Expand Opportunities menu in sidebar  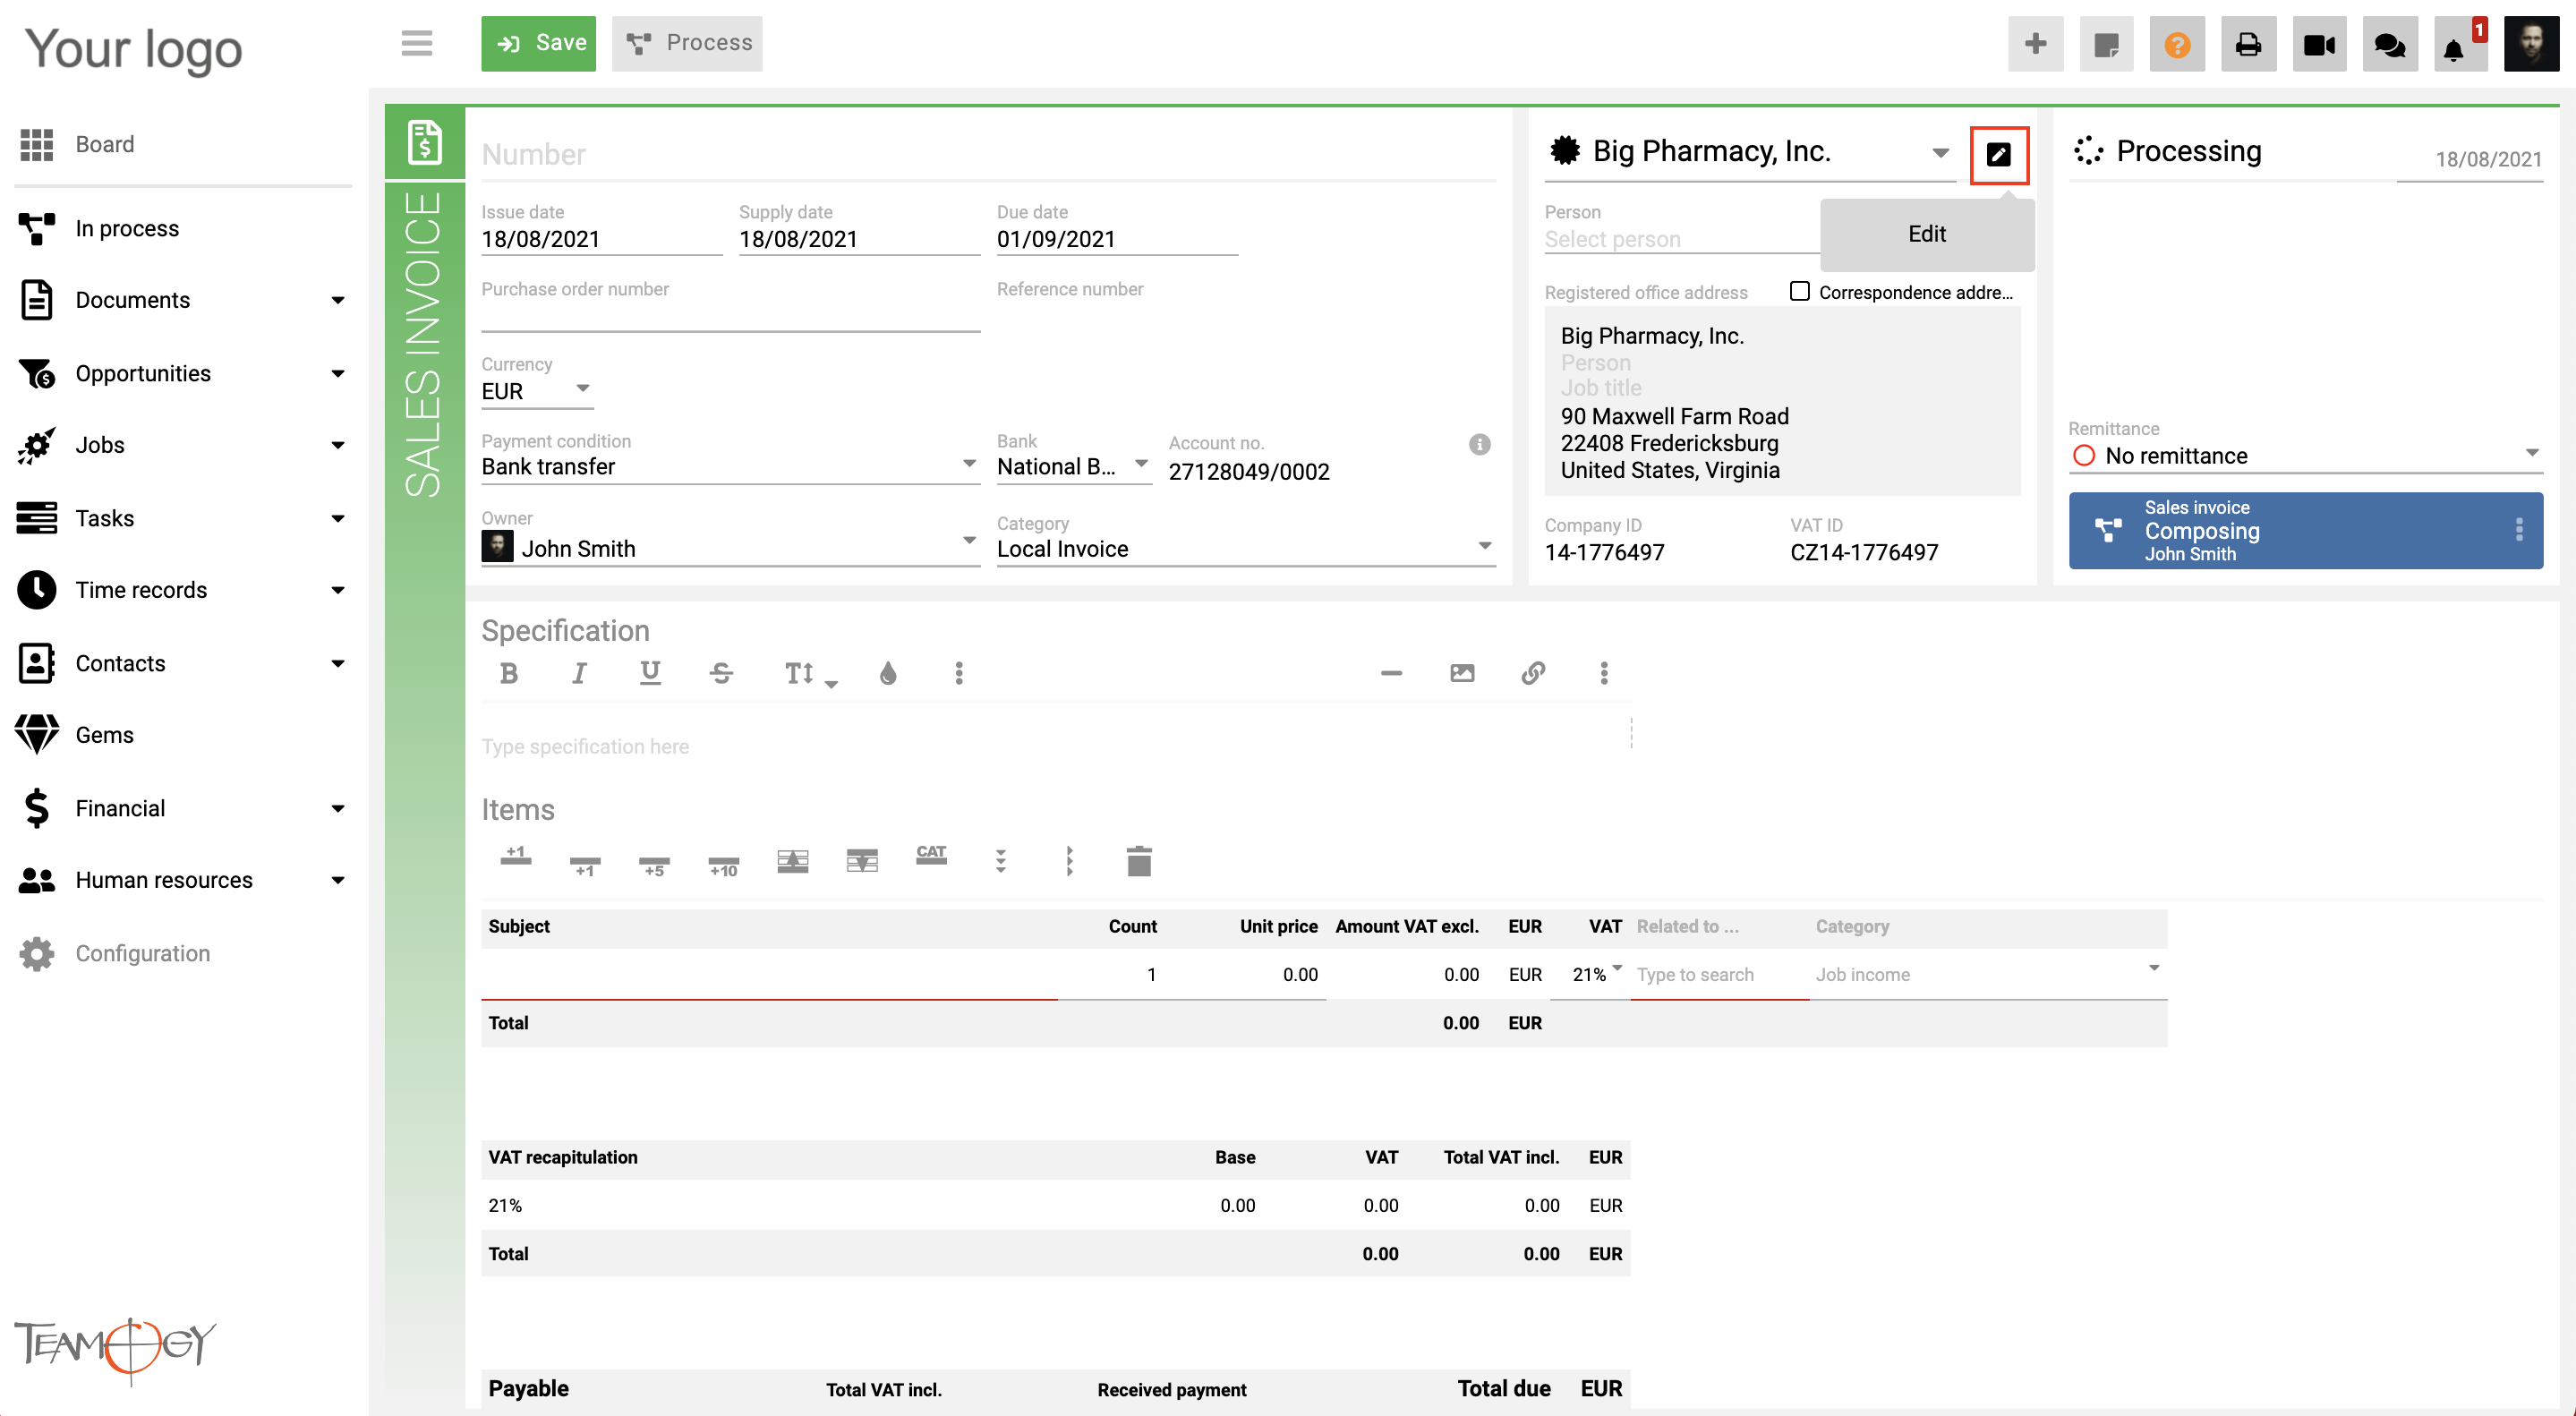[x=338, y=373]
